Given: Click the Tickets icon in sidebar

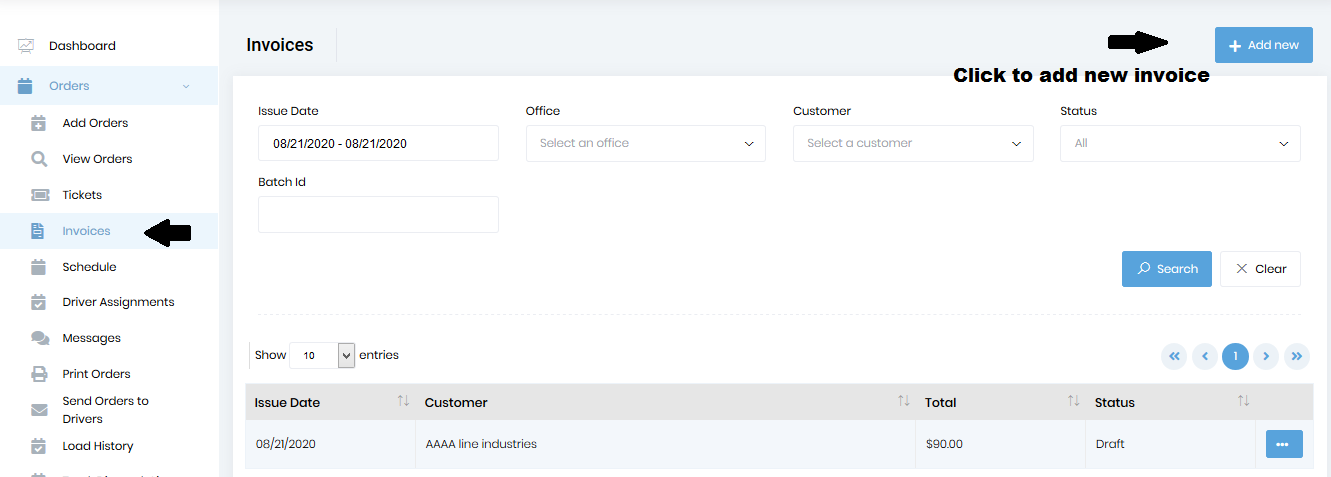Looking at the screenshot, I should 39,195.
